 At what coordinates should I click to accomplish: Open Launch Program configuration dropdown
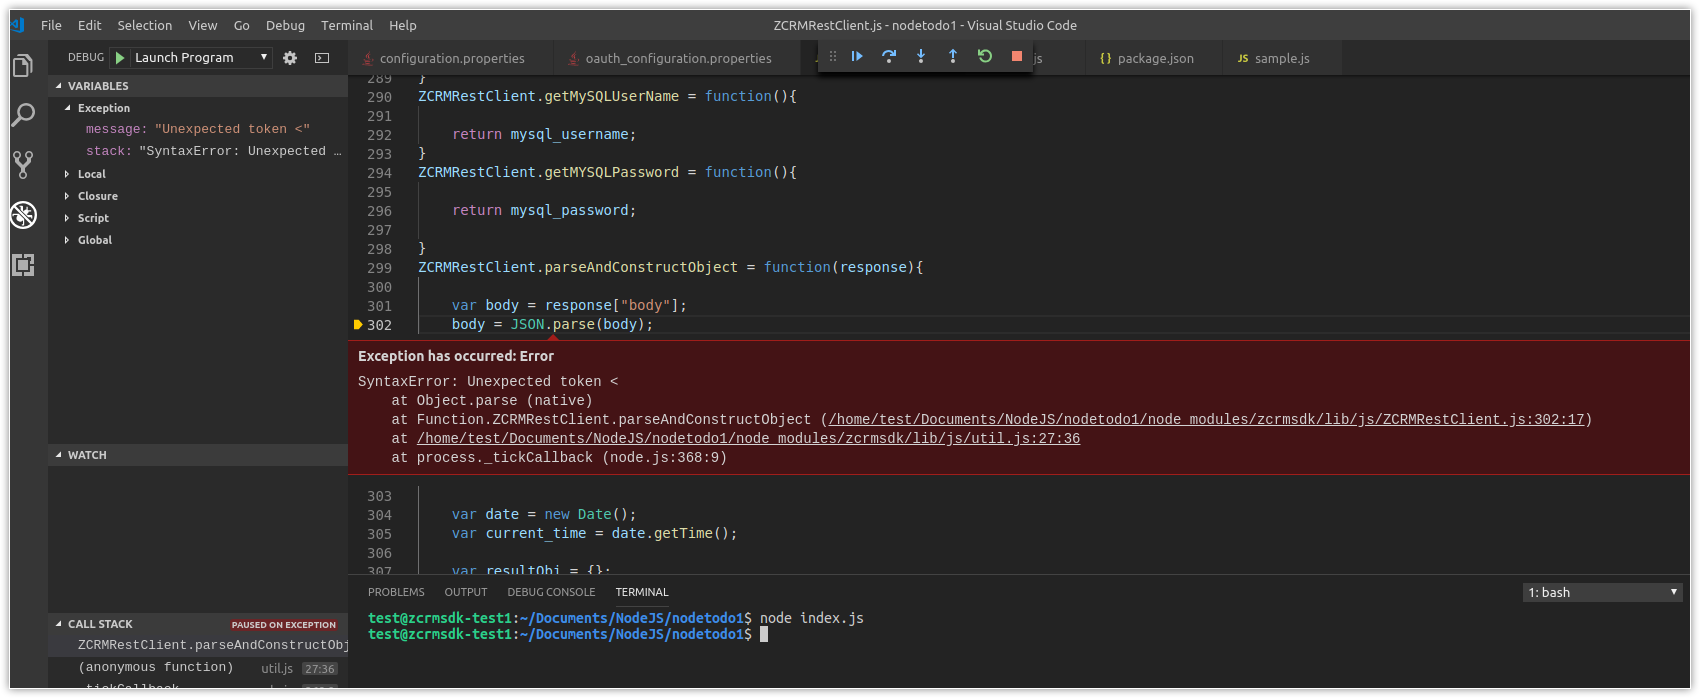[x=202, y=58]
